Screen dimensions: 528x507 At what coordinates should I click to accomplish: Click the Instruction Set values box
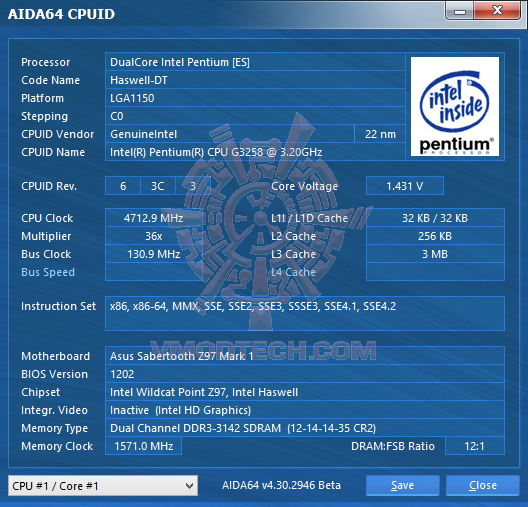[x=305, y=313]
